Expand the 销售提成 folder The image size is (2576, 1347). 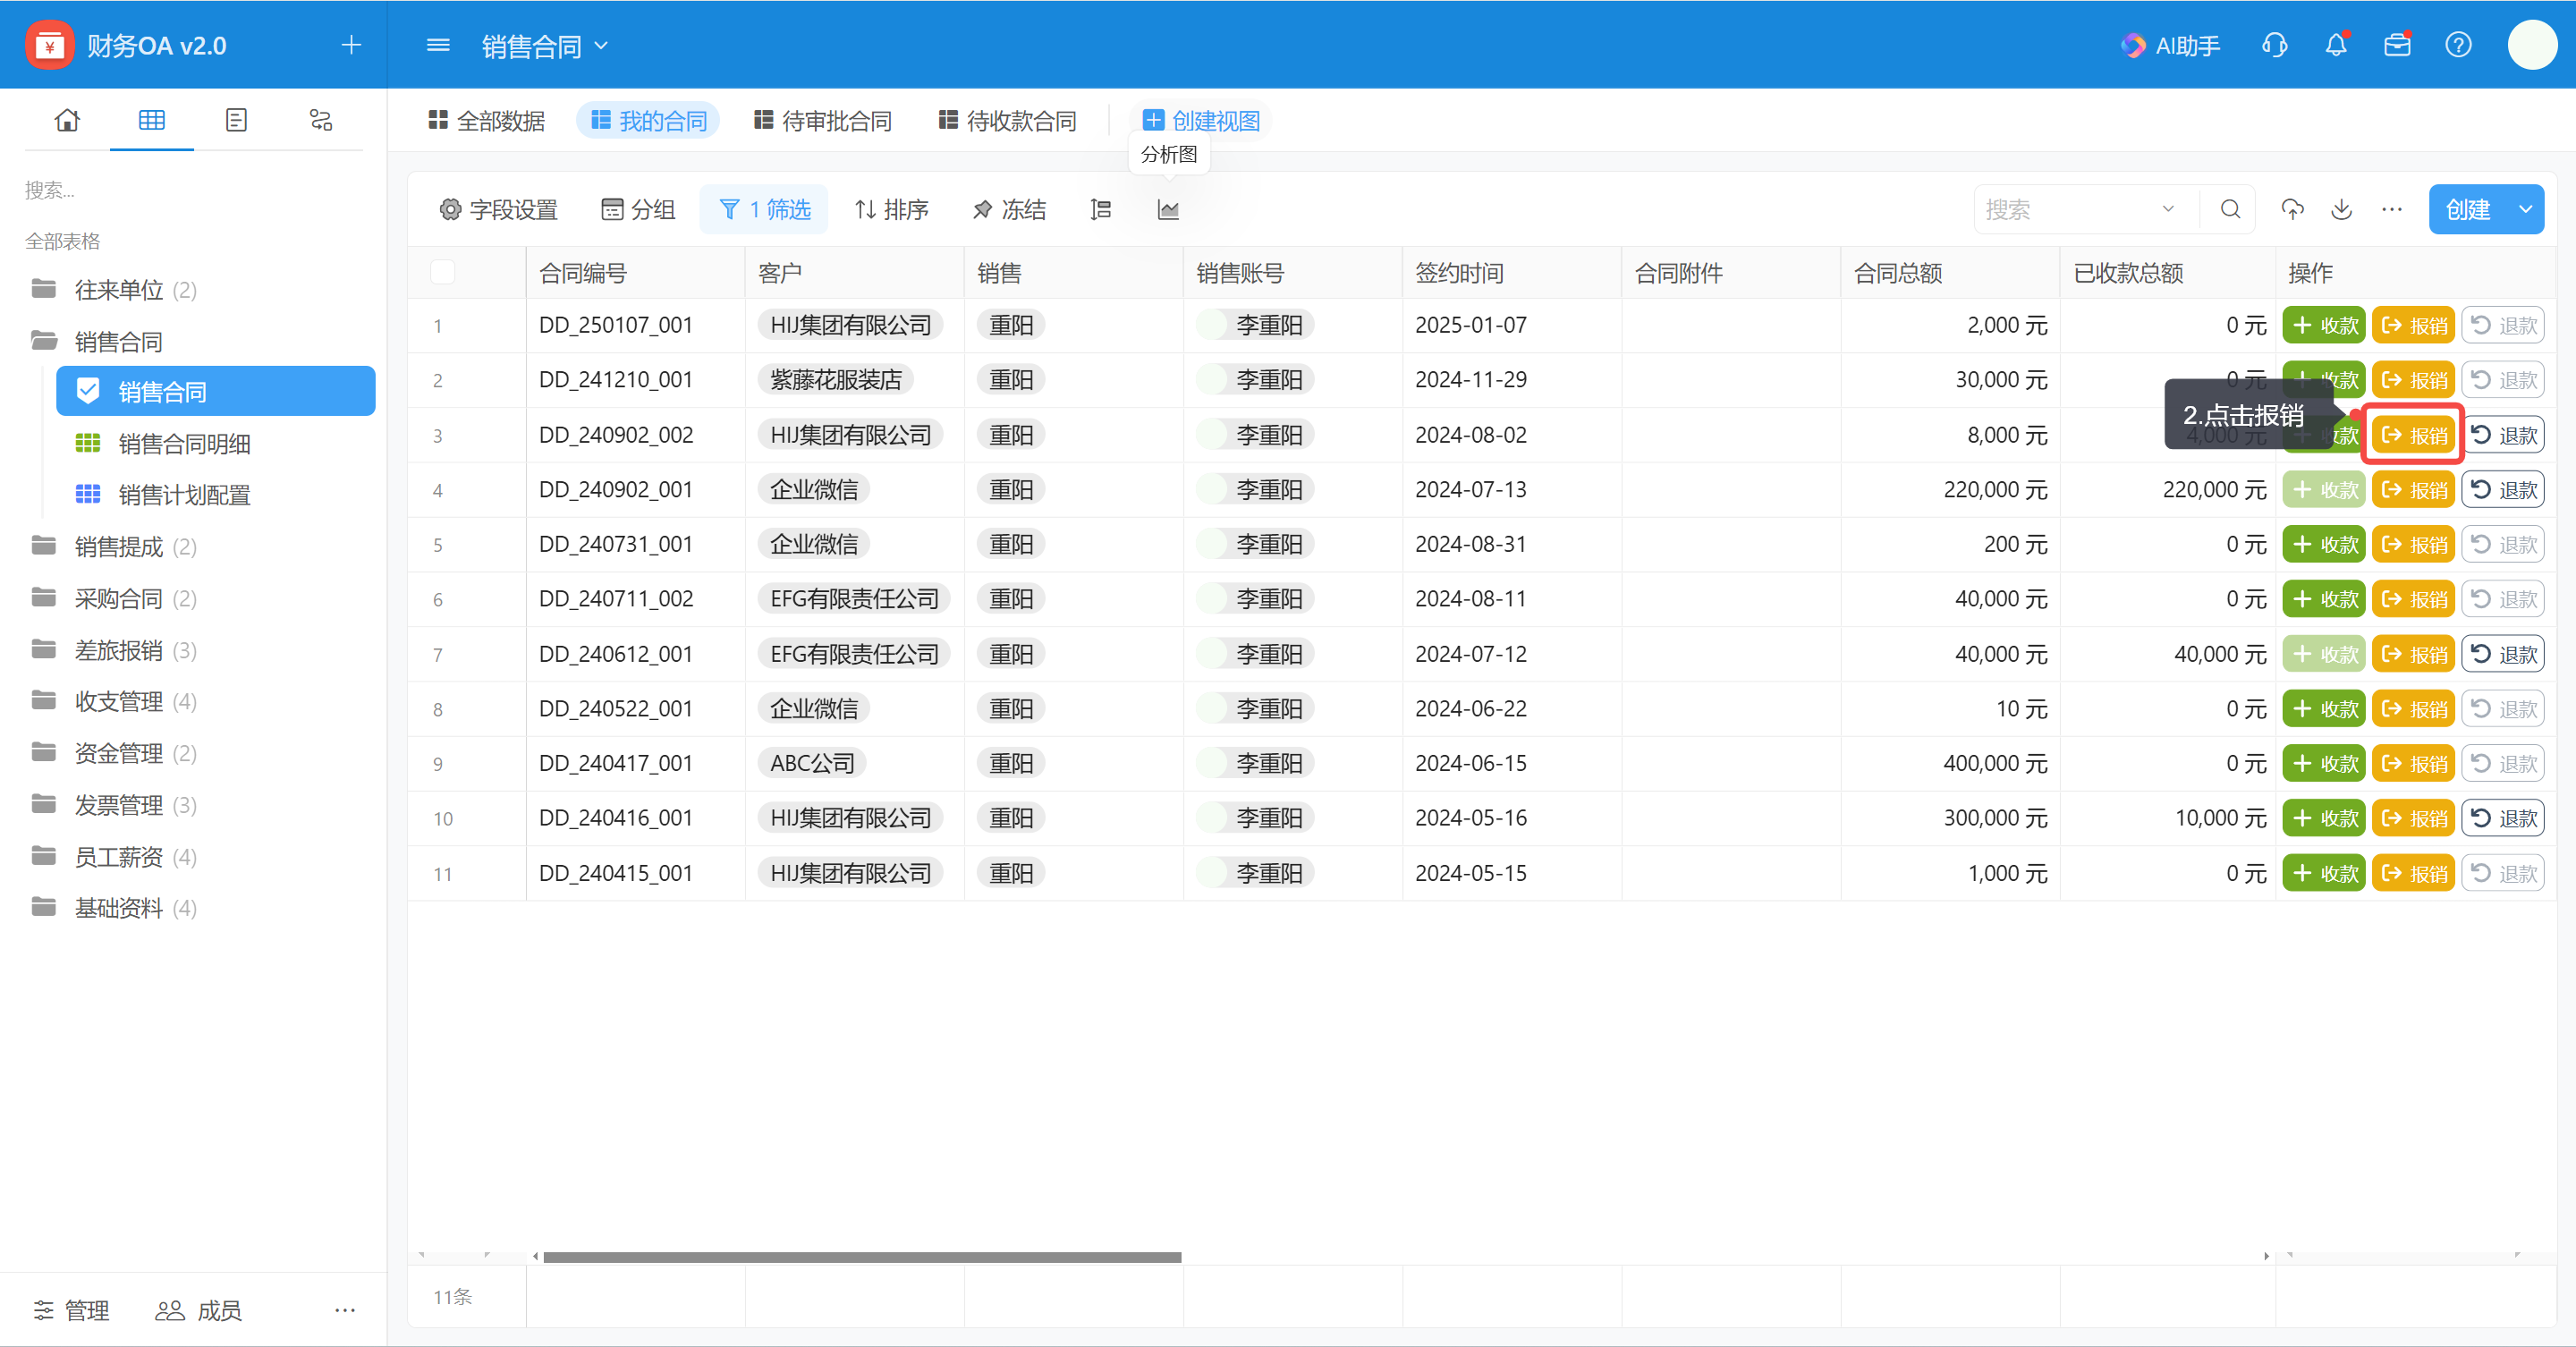coord(115,547)
